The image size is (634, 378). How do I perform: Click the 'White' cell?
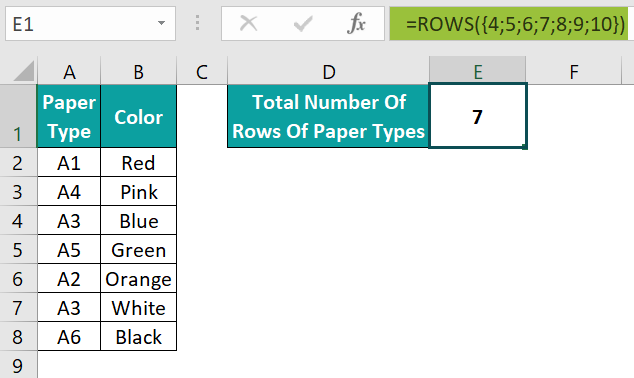pyautogui.click(x=139, y=307)
